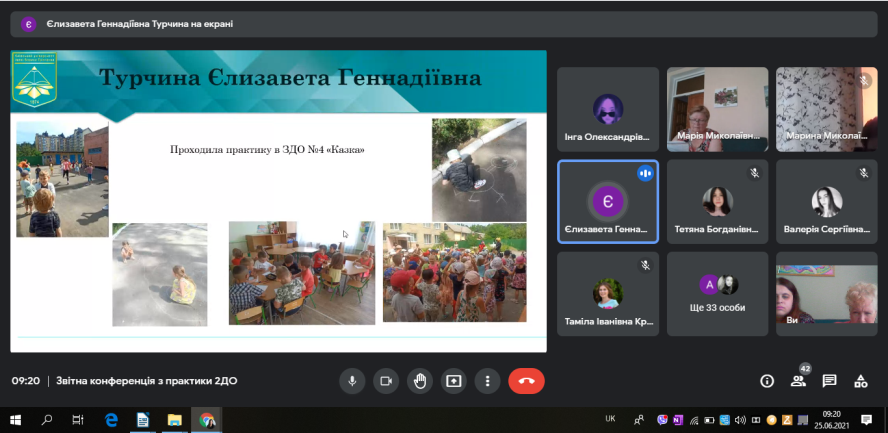
Task: Open the Windows Start menu
Action: click(x=15, y=420)
